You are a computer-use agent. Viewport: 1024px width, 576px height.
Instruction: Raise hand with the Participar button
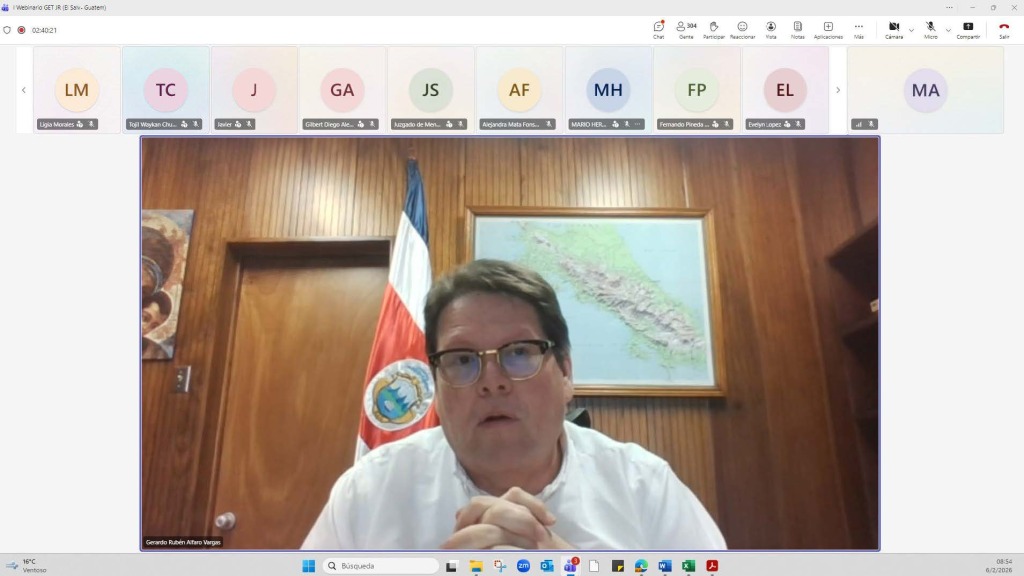(x=714, y=29)
